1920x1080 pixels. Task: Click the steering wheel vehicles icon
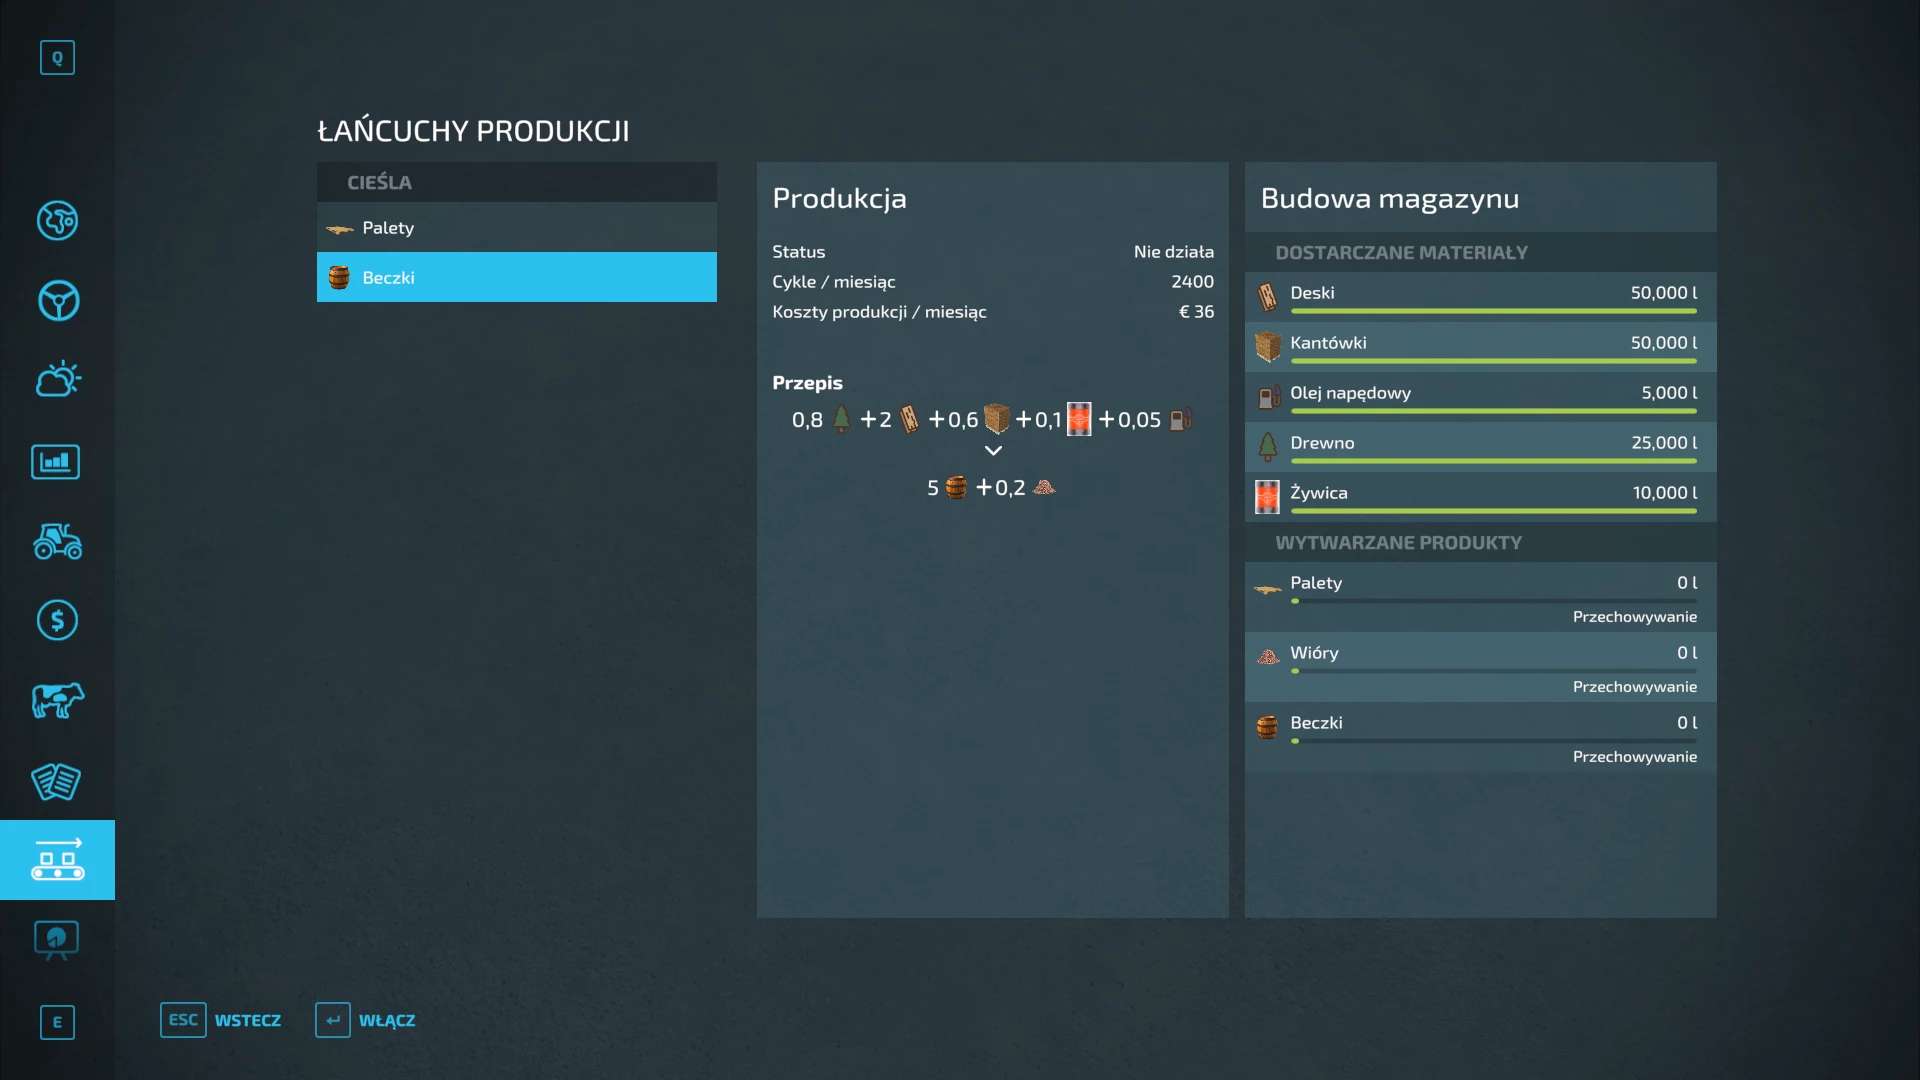pyautogui.click(x=57, y=301)
